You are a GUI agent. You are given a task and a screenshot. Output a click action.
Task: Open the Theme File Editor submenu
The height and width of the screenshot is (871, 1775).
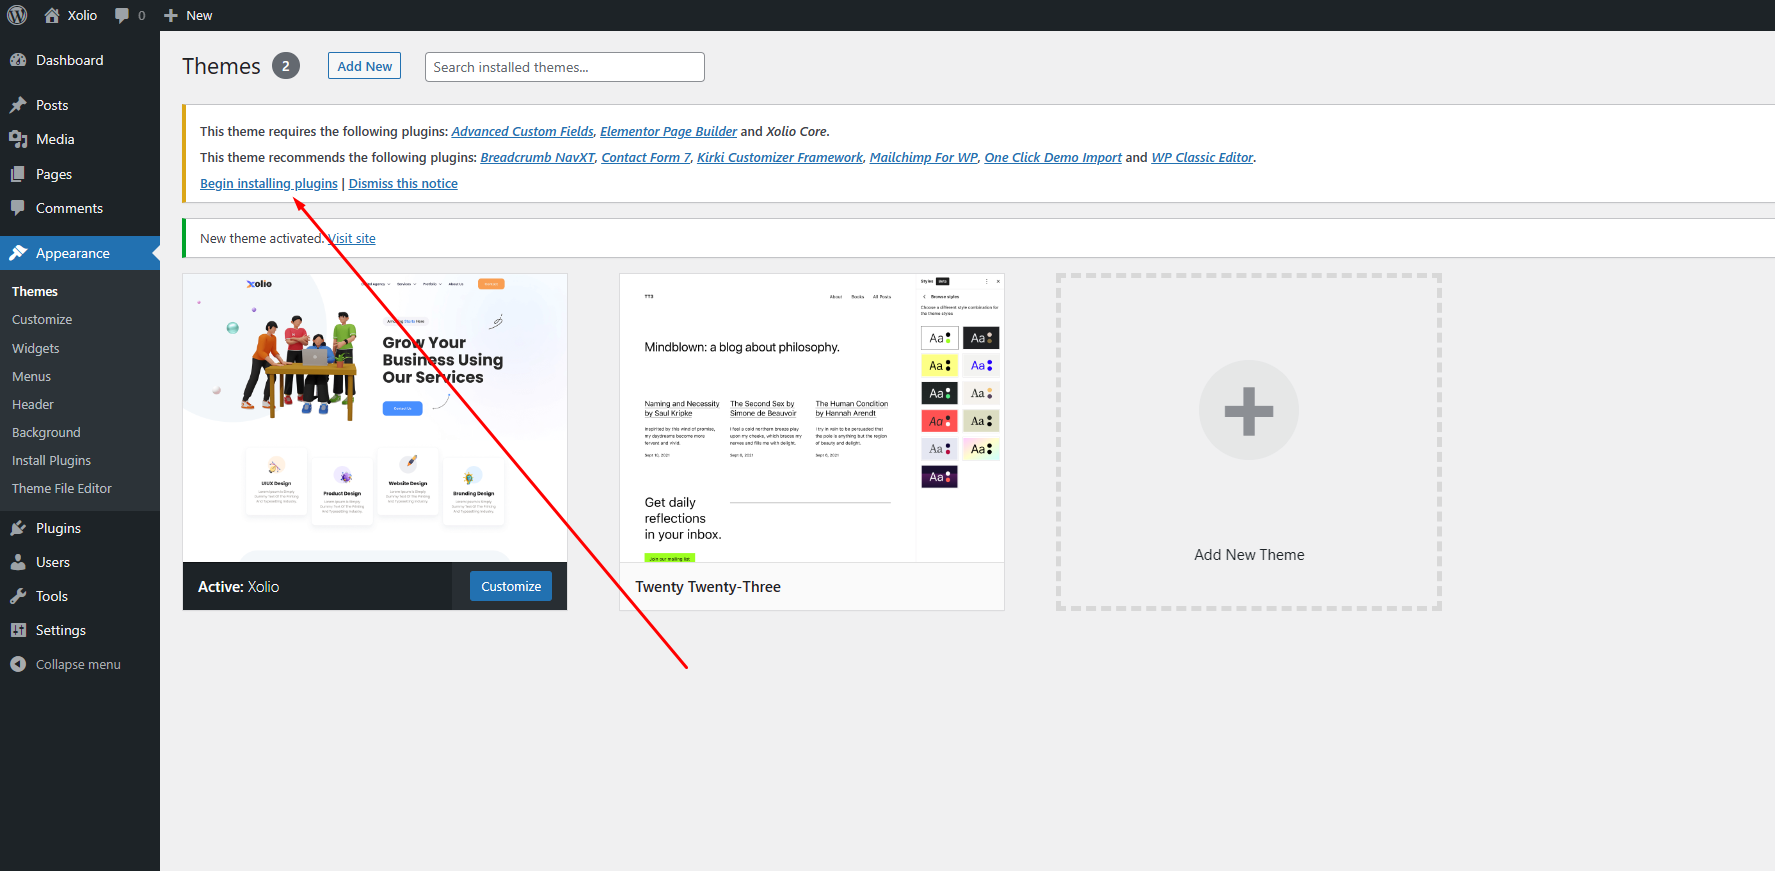point(62,488)
